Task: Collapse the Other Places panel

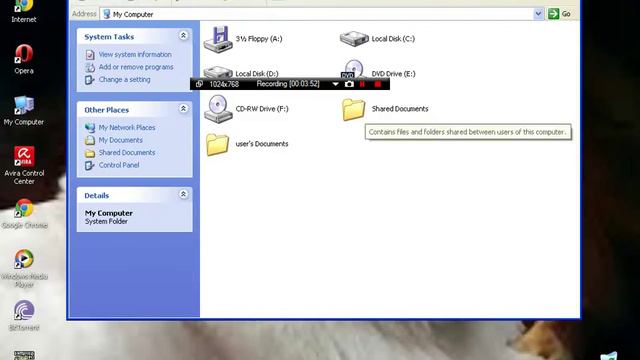Action: click(x=183, y=109)
